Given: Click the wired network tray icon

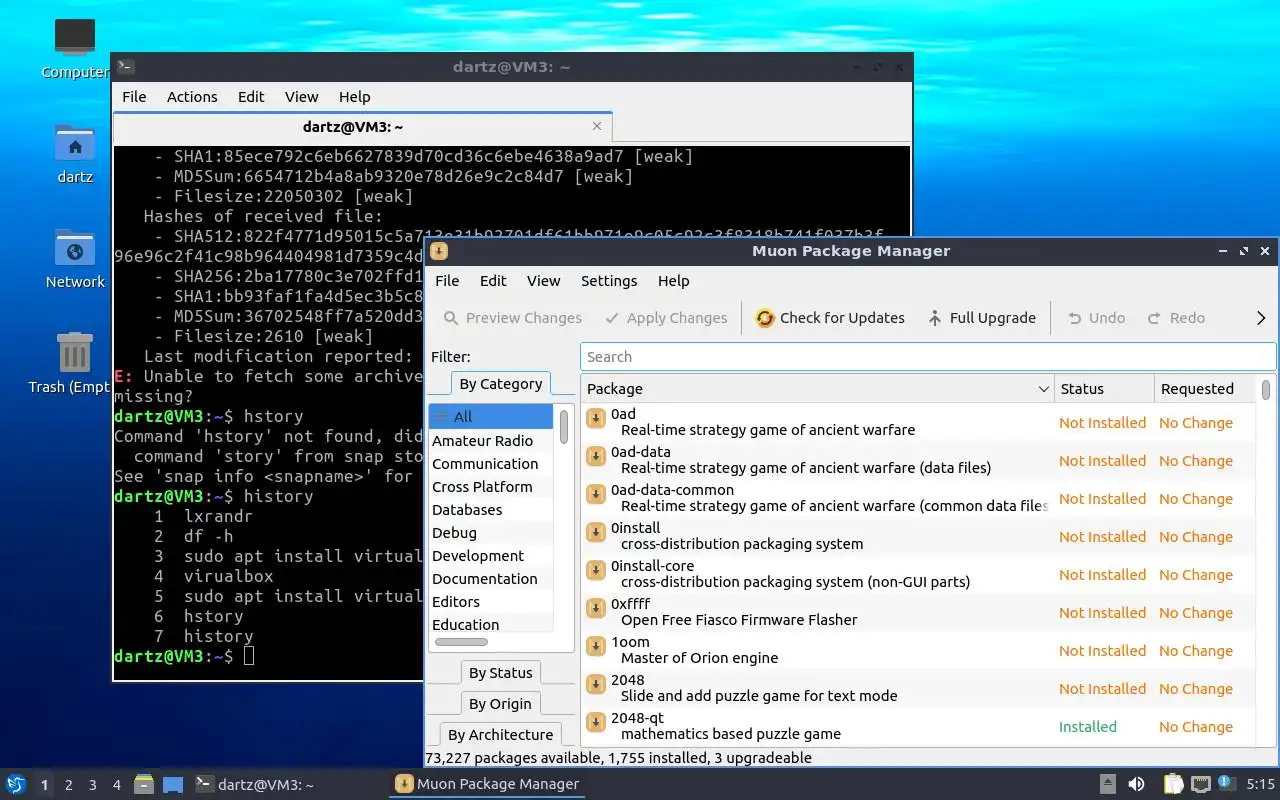Looking at the screenshot, I should 1200,784.
